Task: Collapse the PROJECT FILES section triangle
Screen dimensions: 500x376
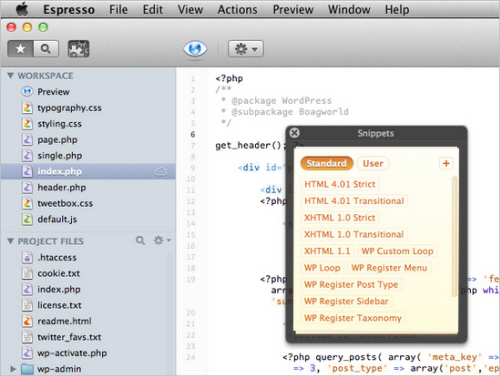Action: point(11,241)
